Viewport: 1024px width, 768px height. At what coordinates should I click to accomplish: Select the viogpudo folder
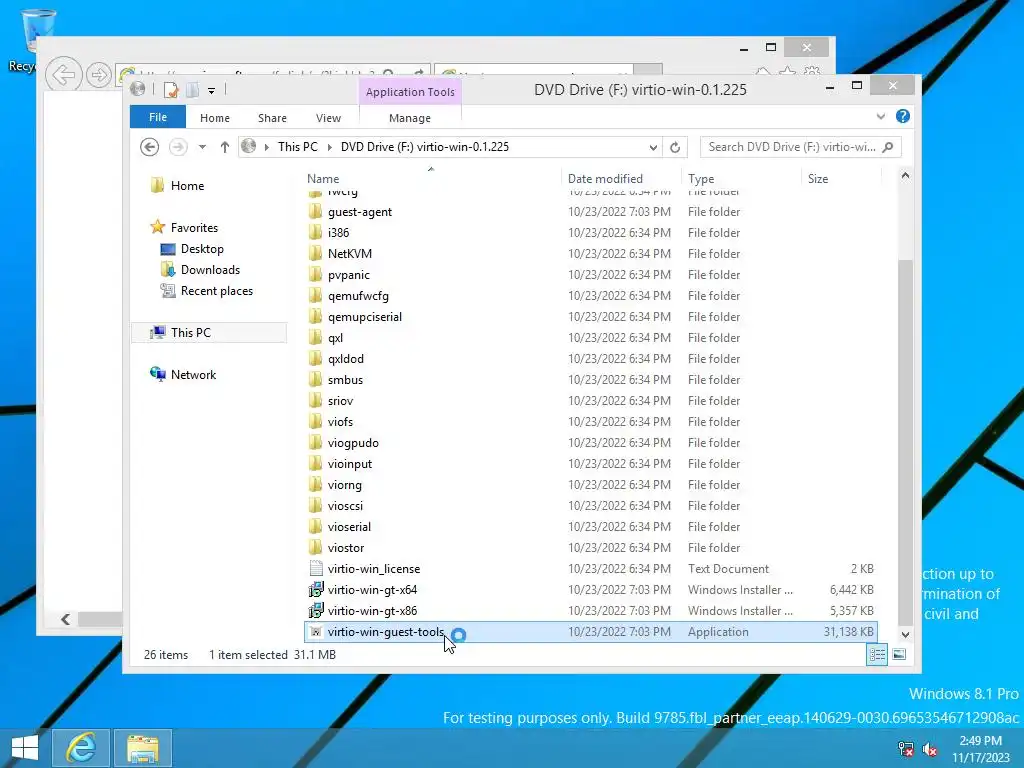[353, 443]
